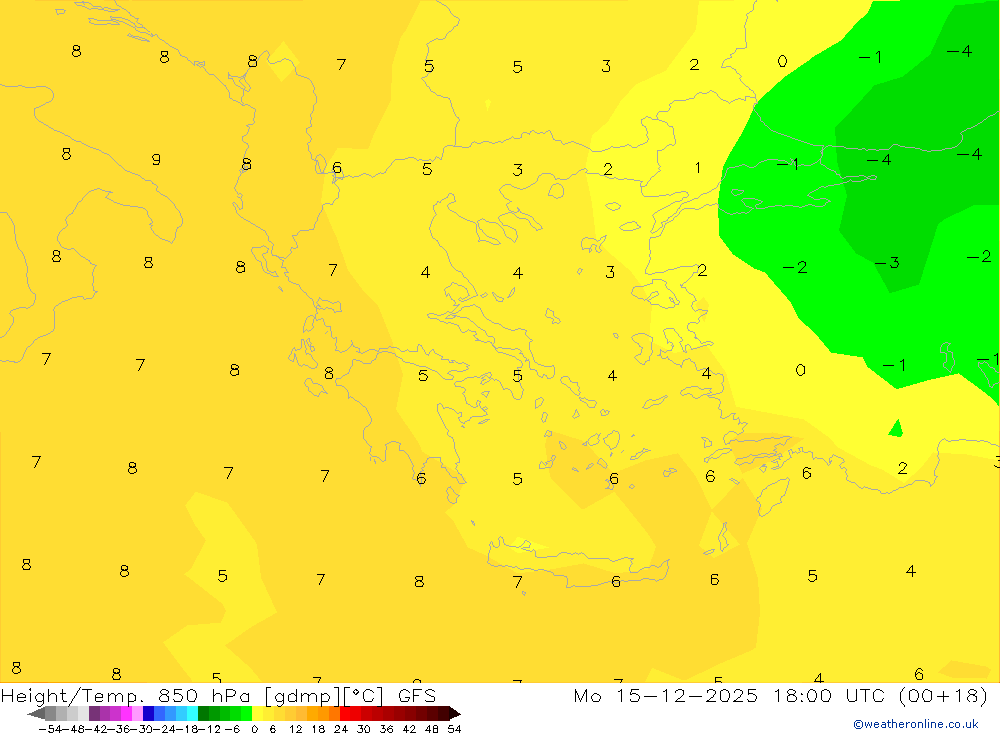Click the '36' legend scale label
1000x733 pixels.
(386, 729)
